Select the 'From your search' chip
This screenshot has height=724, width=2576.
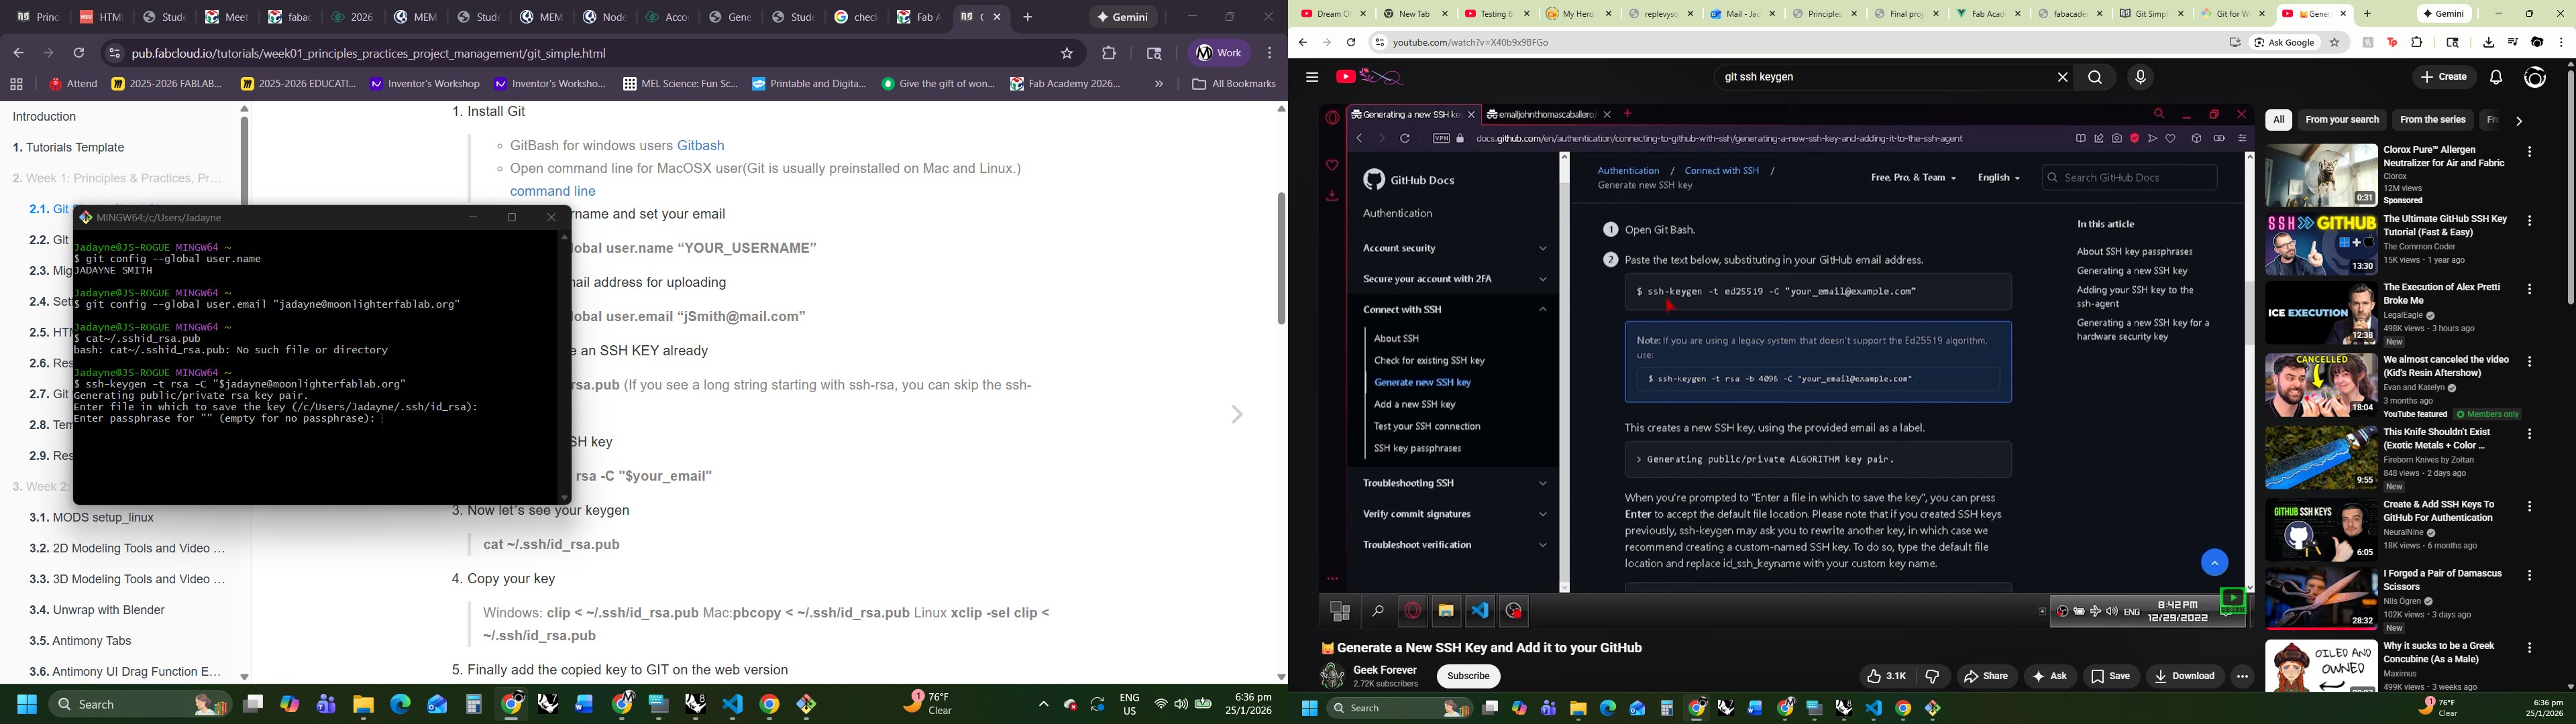(x=2341, y=120)
